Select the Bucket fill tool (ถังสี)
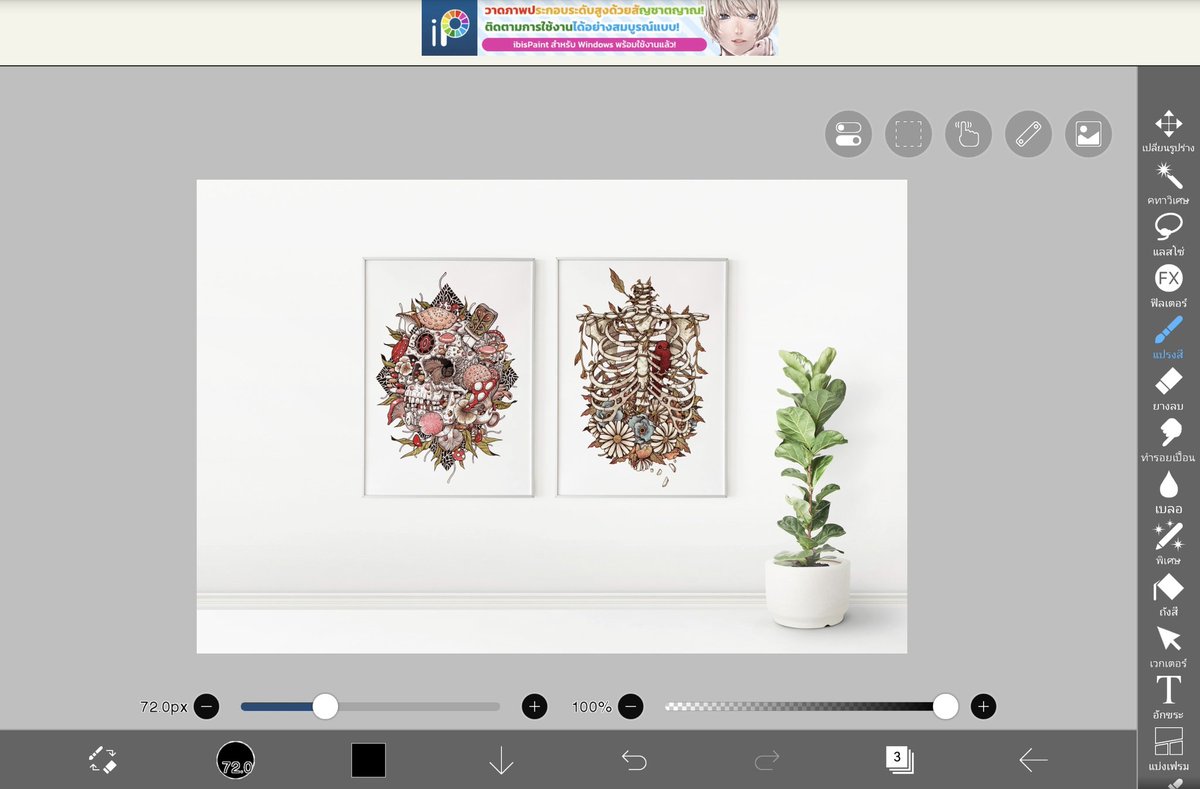Image resolution: width=1200 pixels, height=789 pixels. (1168, 596)
